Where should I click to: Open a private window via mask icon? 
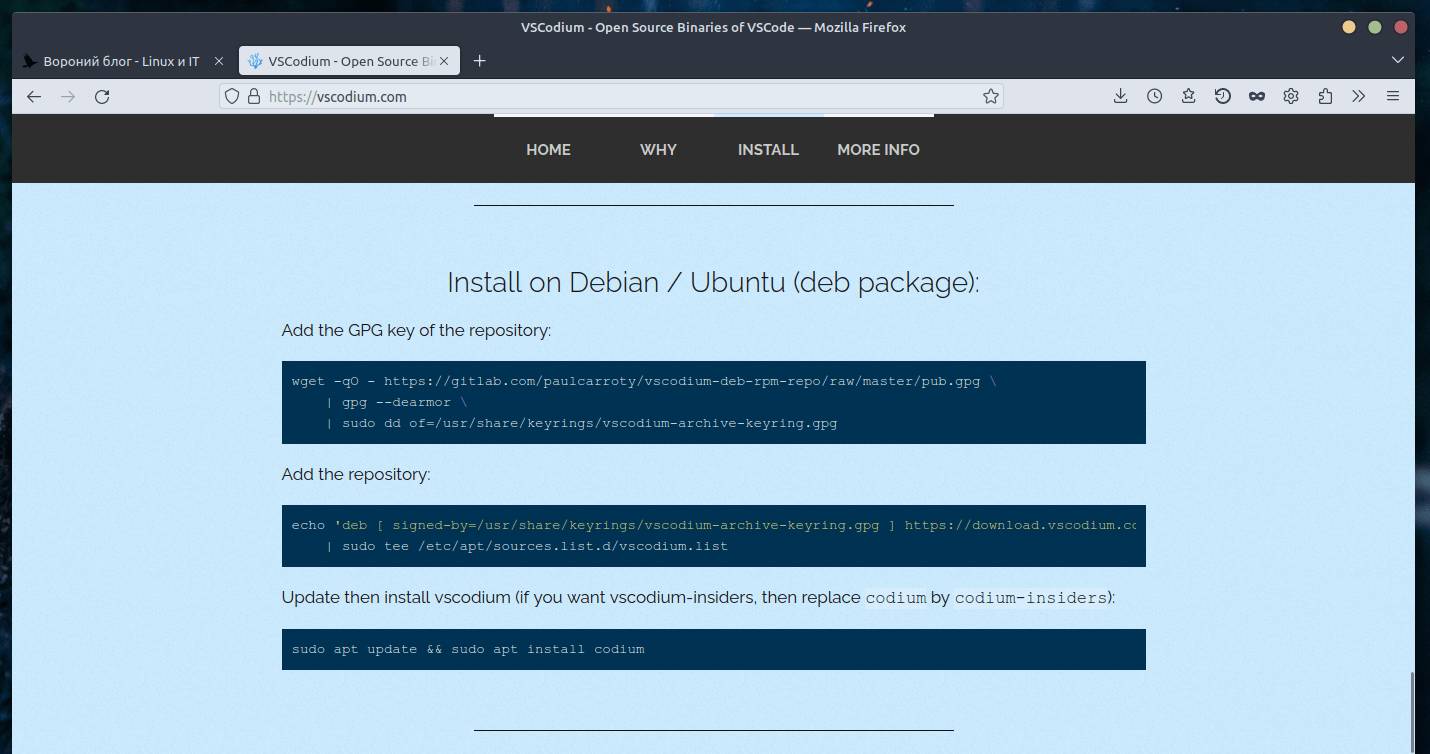pyautogui.click(x=1257, y=97)
